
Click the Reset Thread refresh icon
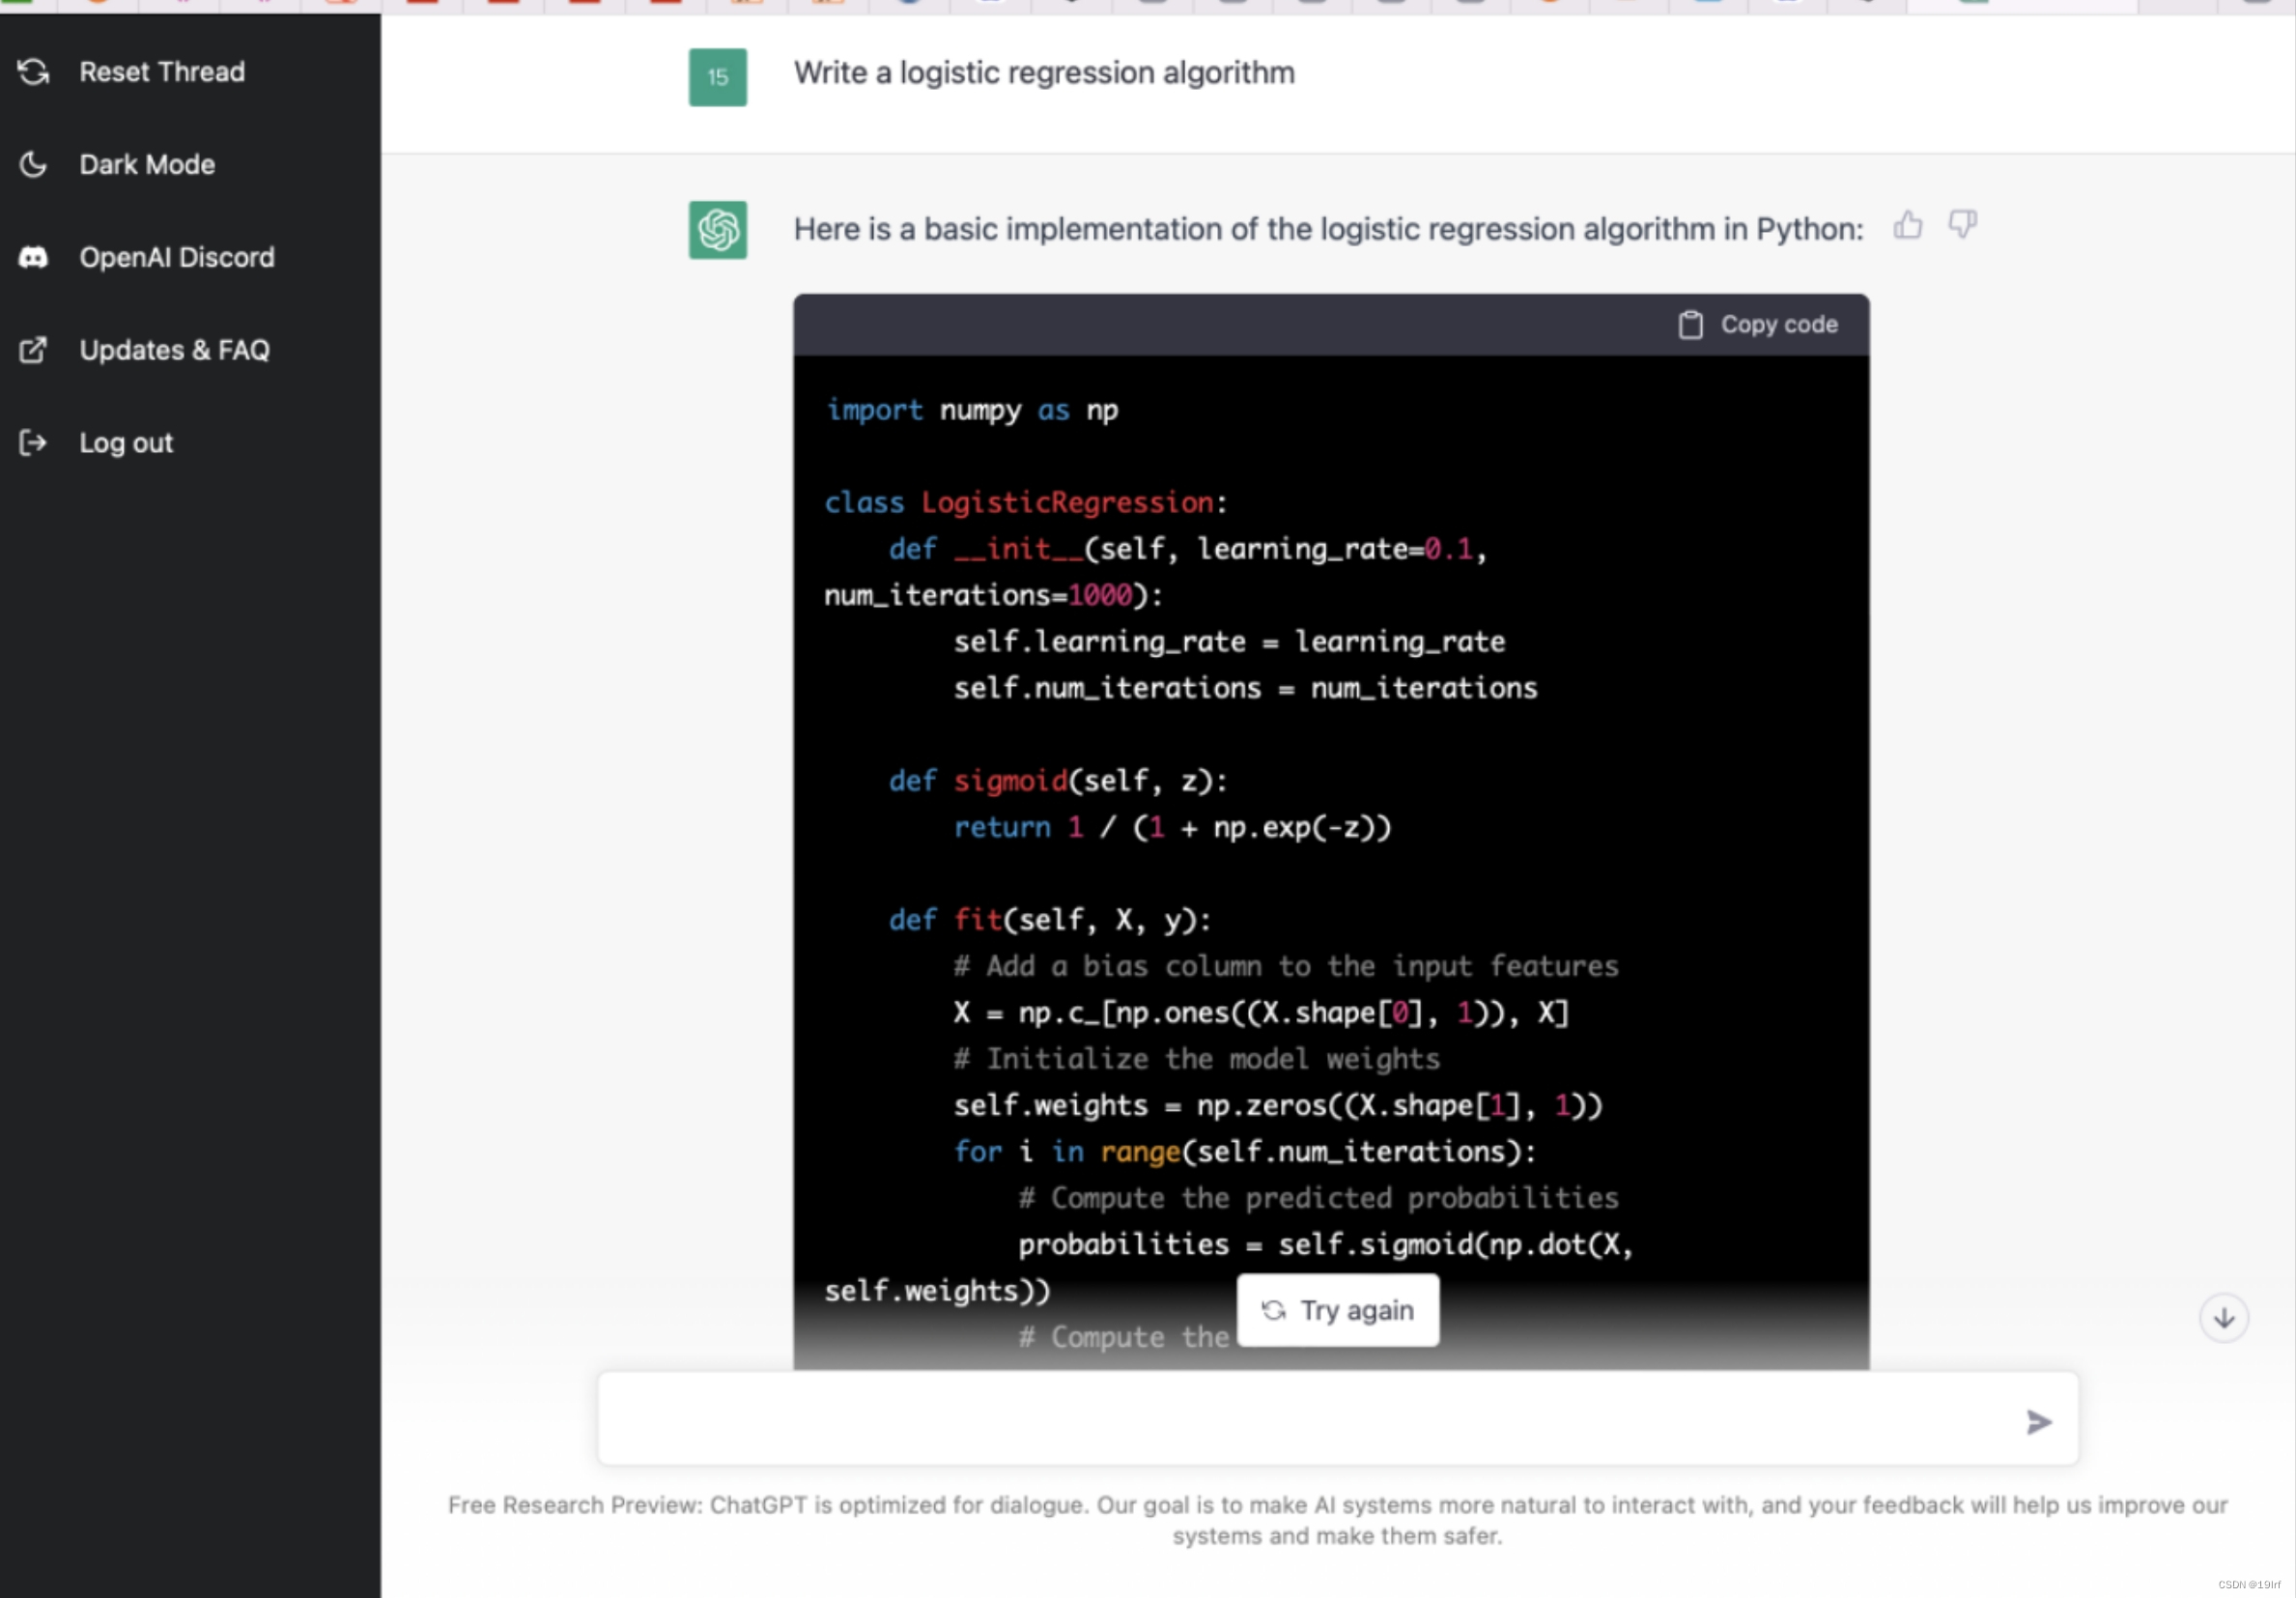33,72
